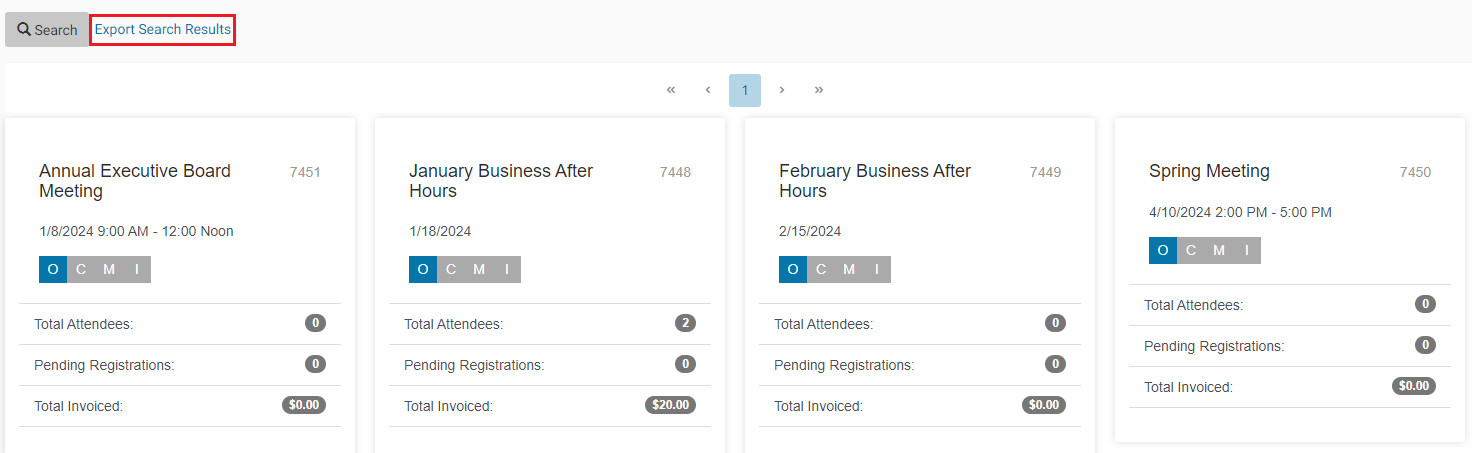This screenshot has height=453, width=1472.
Task: Select page 1 in pagination
Action: coord(745,90)
